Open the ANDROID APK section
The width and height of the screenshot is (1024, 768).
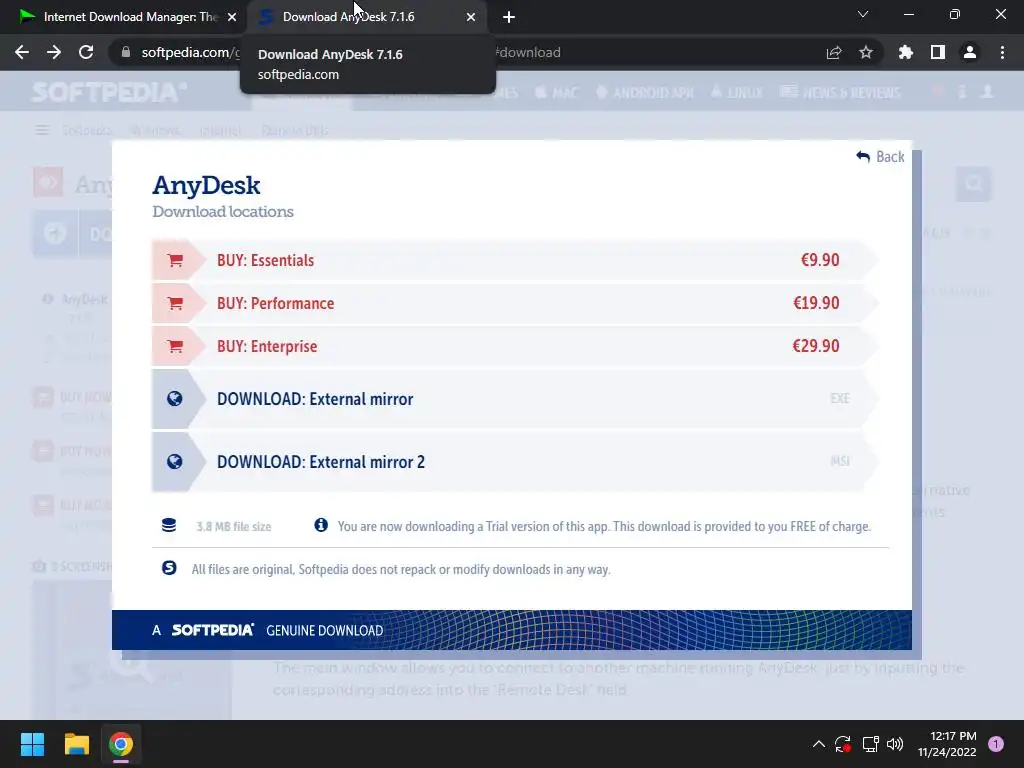click(x=645, y=93)
